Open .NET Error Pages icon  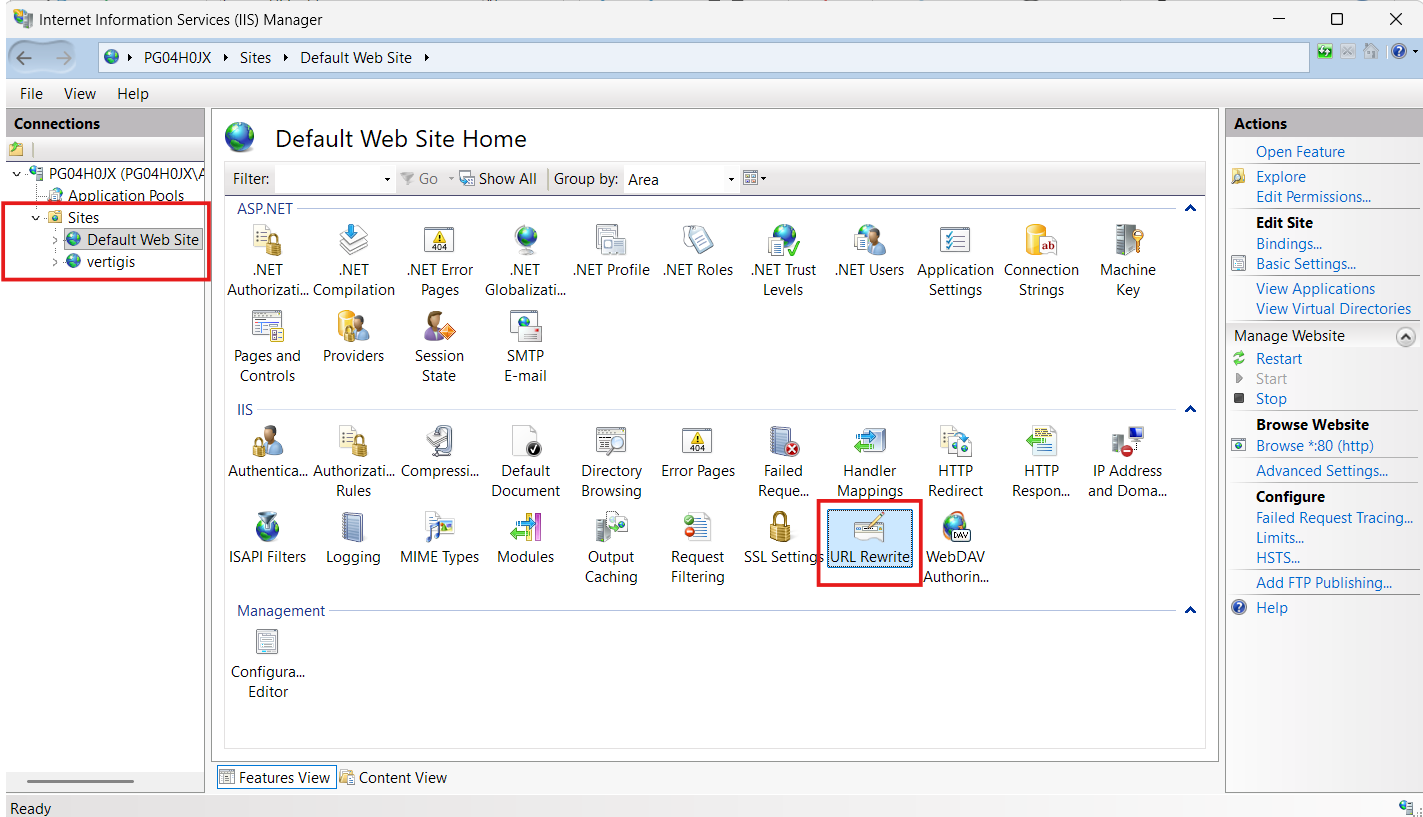(440, 261)
